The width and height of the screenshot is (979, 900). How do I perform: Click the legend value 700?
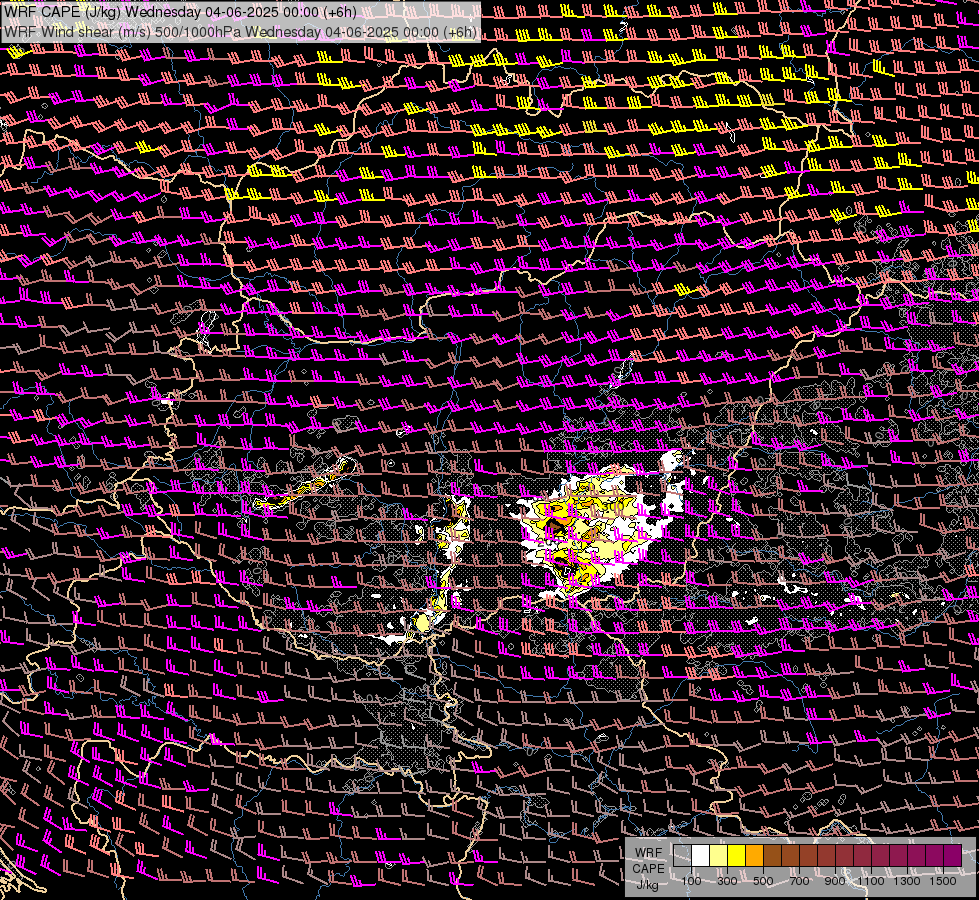[x=799, y=881]
